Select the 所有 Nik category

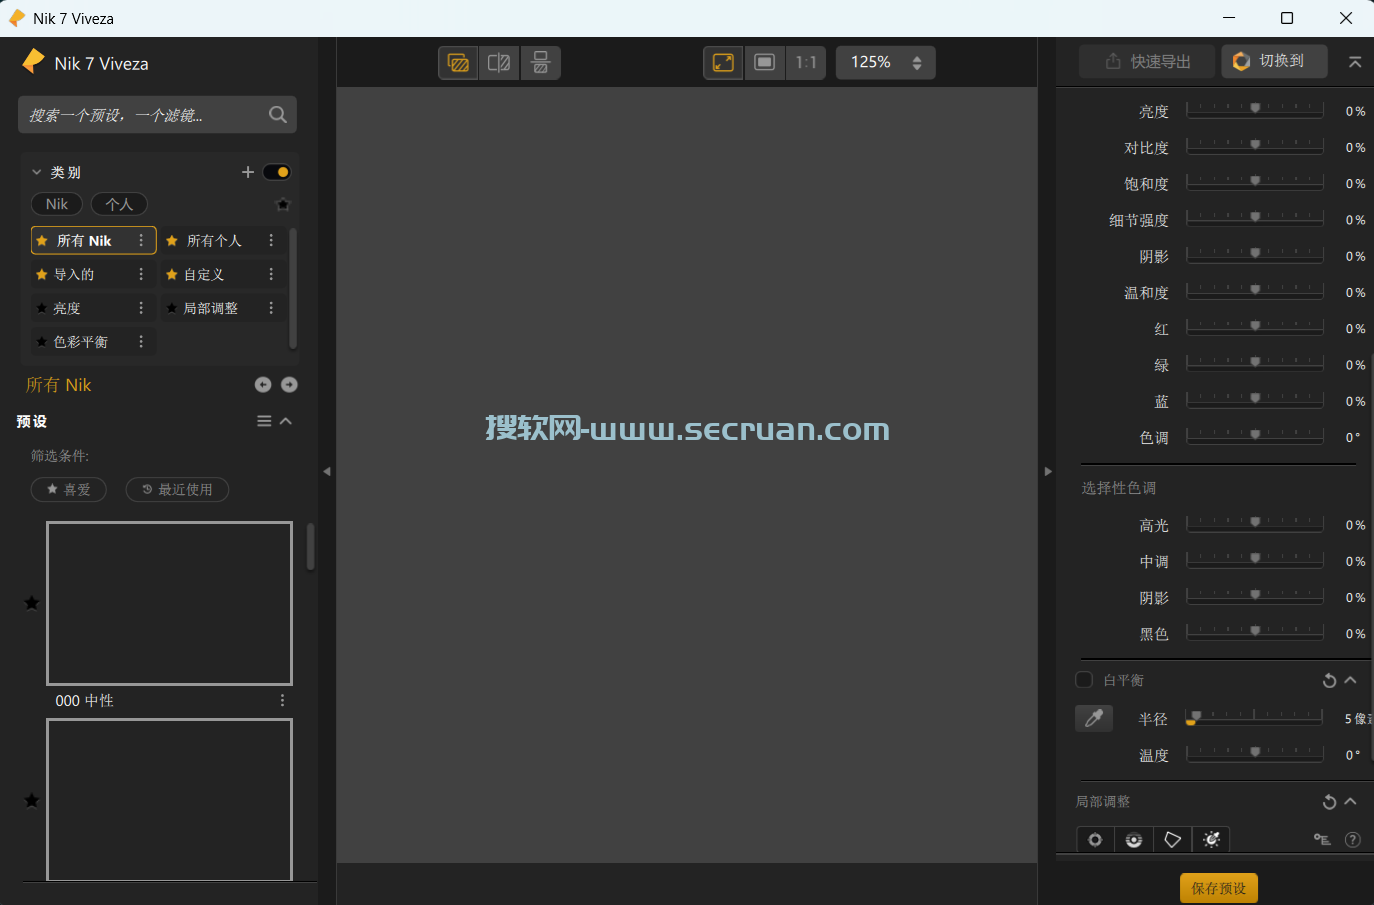coord(94,240)
